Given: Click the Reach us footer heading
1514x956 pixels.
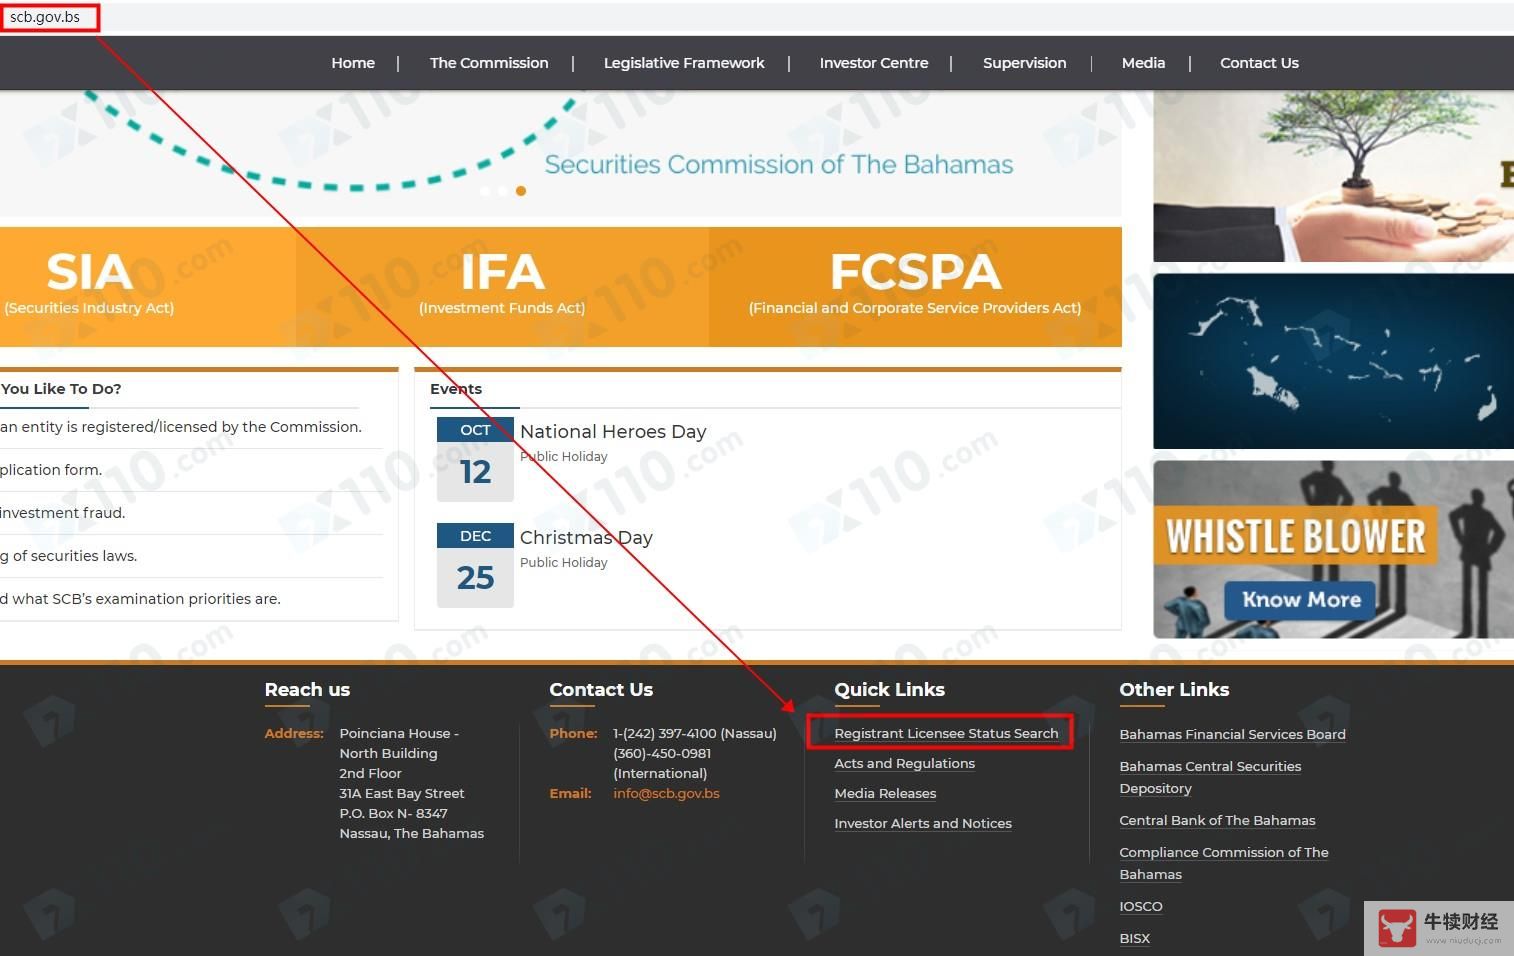Looking at the screenshot, I should 307,690.
